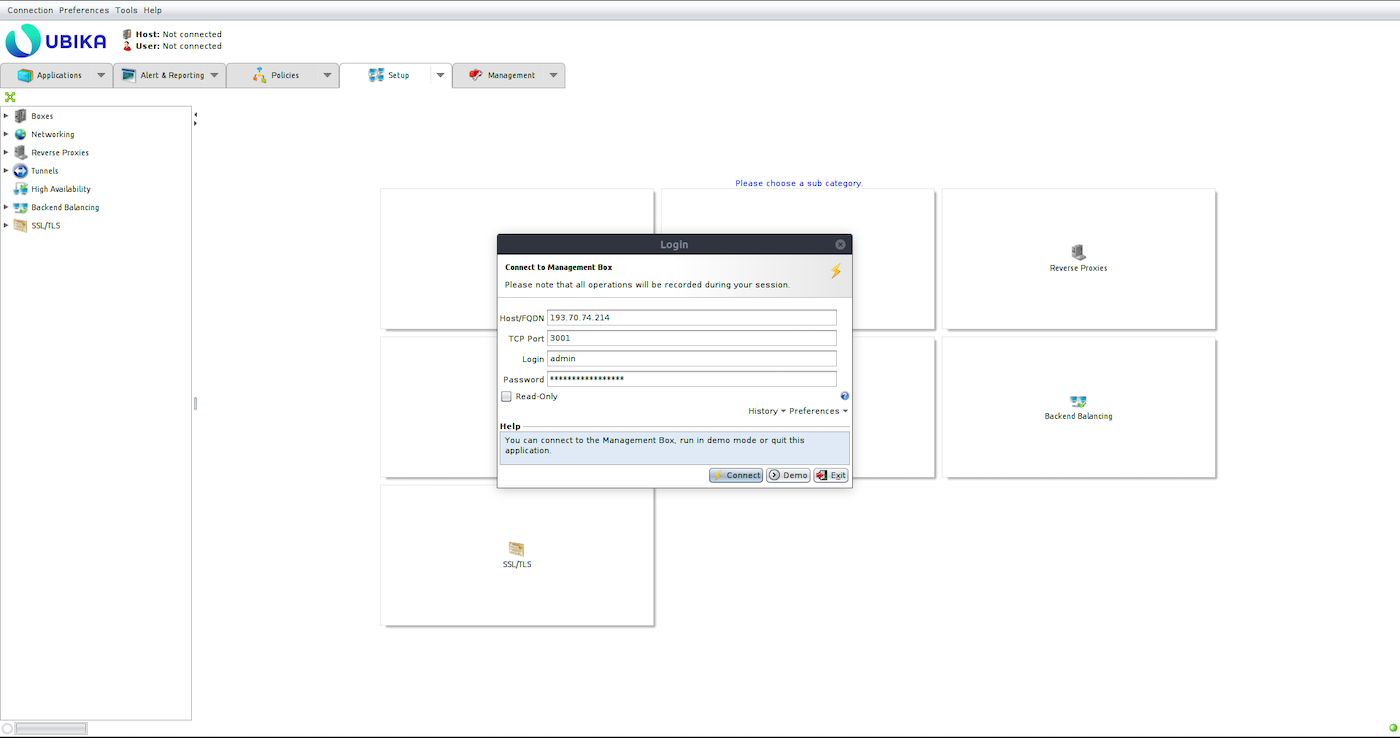1400x738 pixels.
Task: Switch to the Policies tab
Action: tap(284, 76)
